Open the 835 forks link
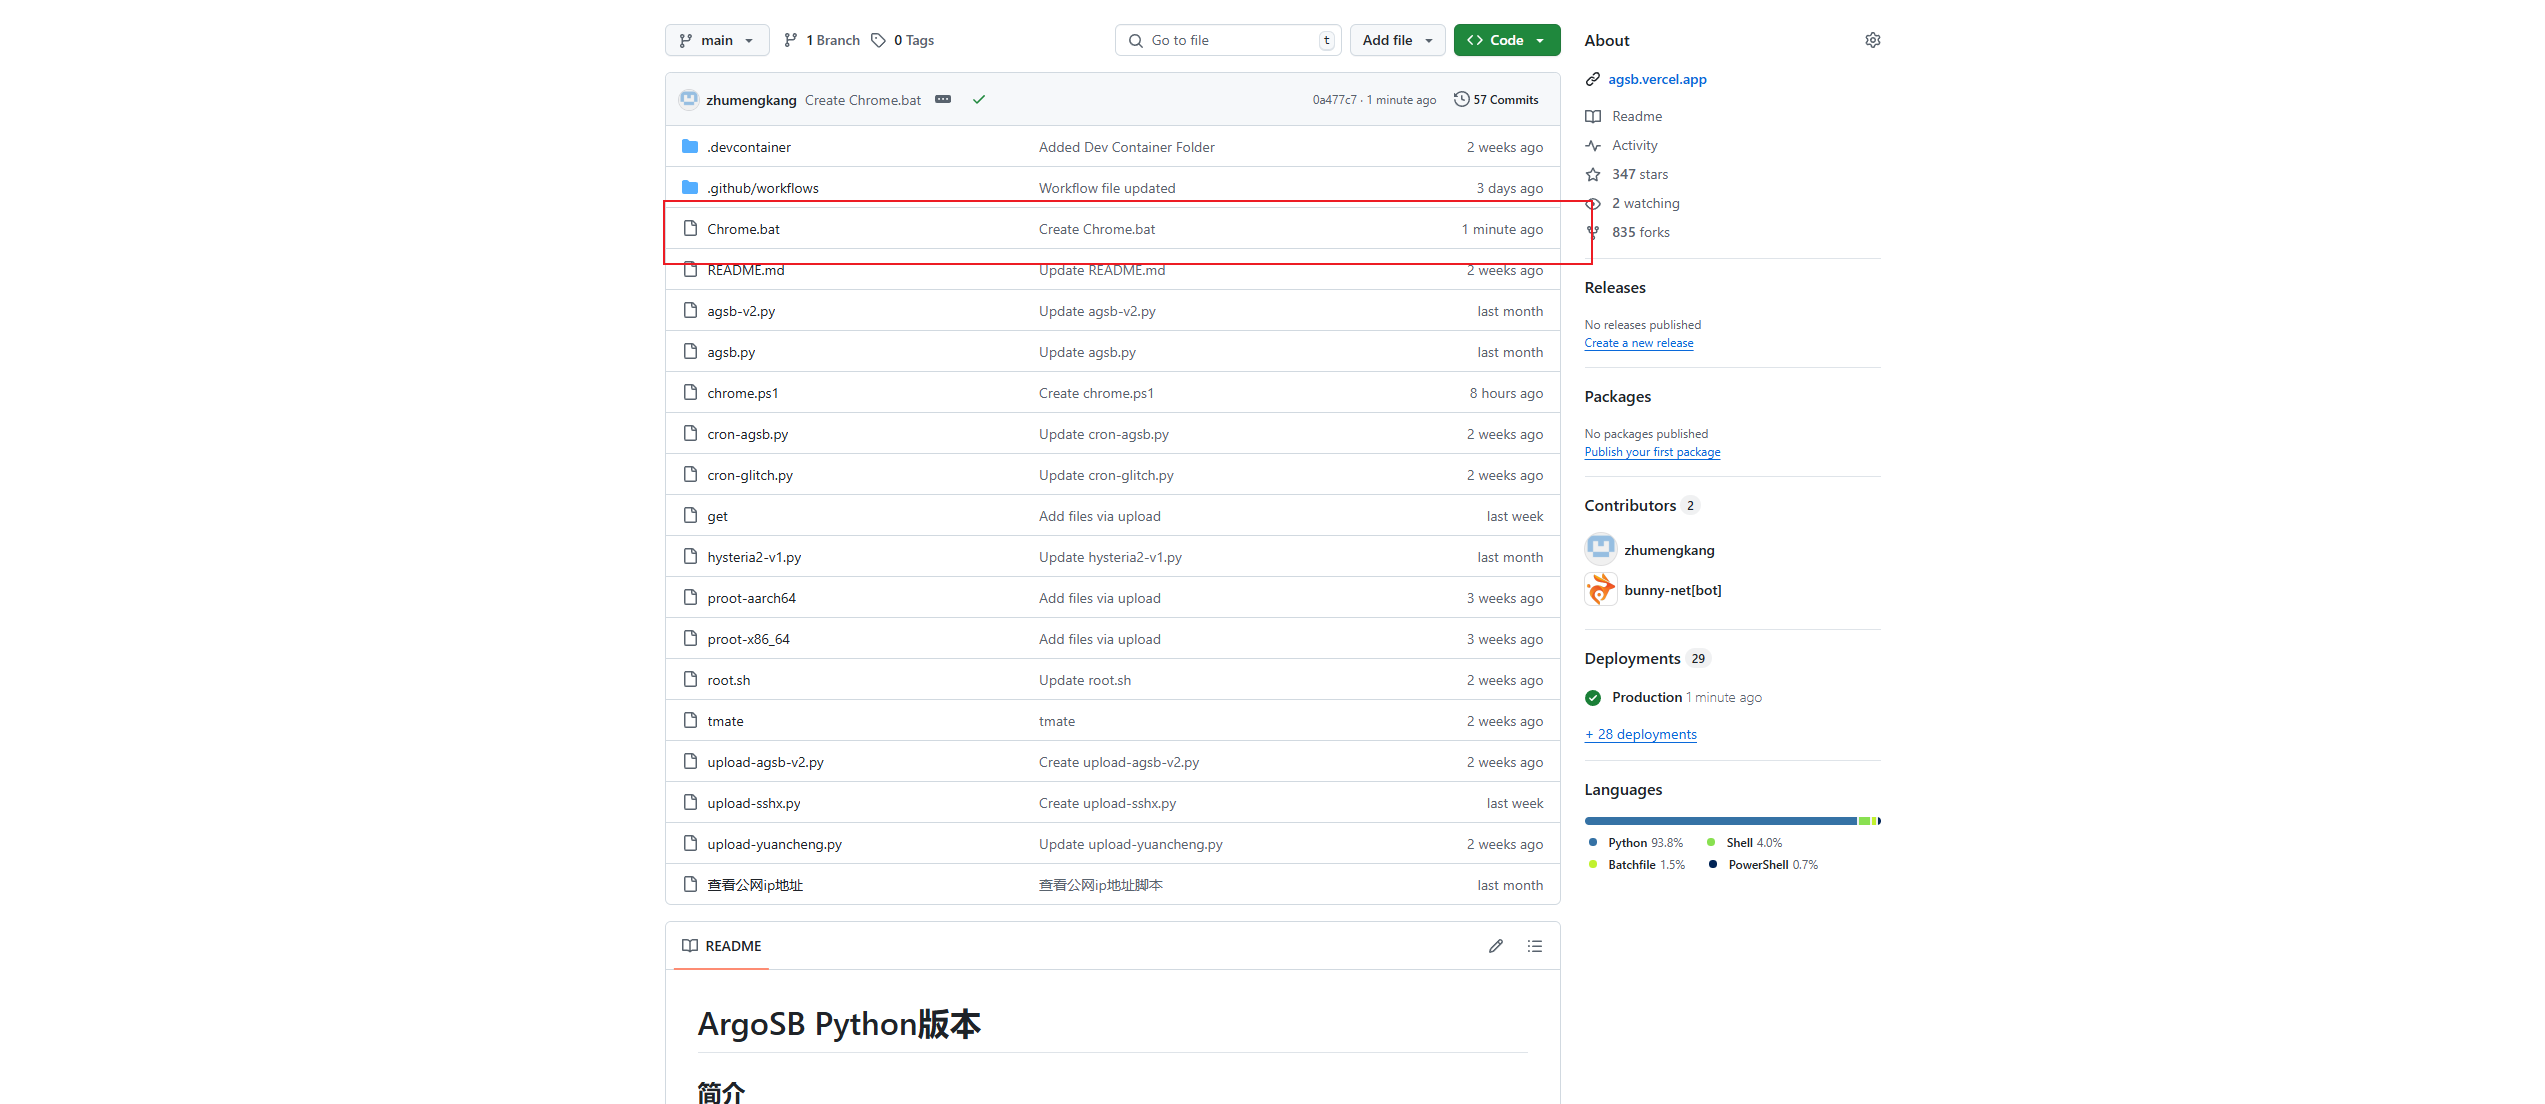The width and height of the screenshot is (2545, 1104). [1640, 232]
